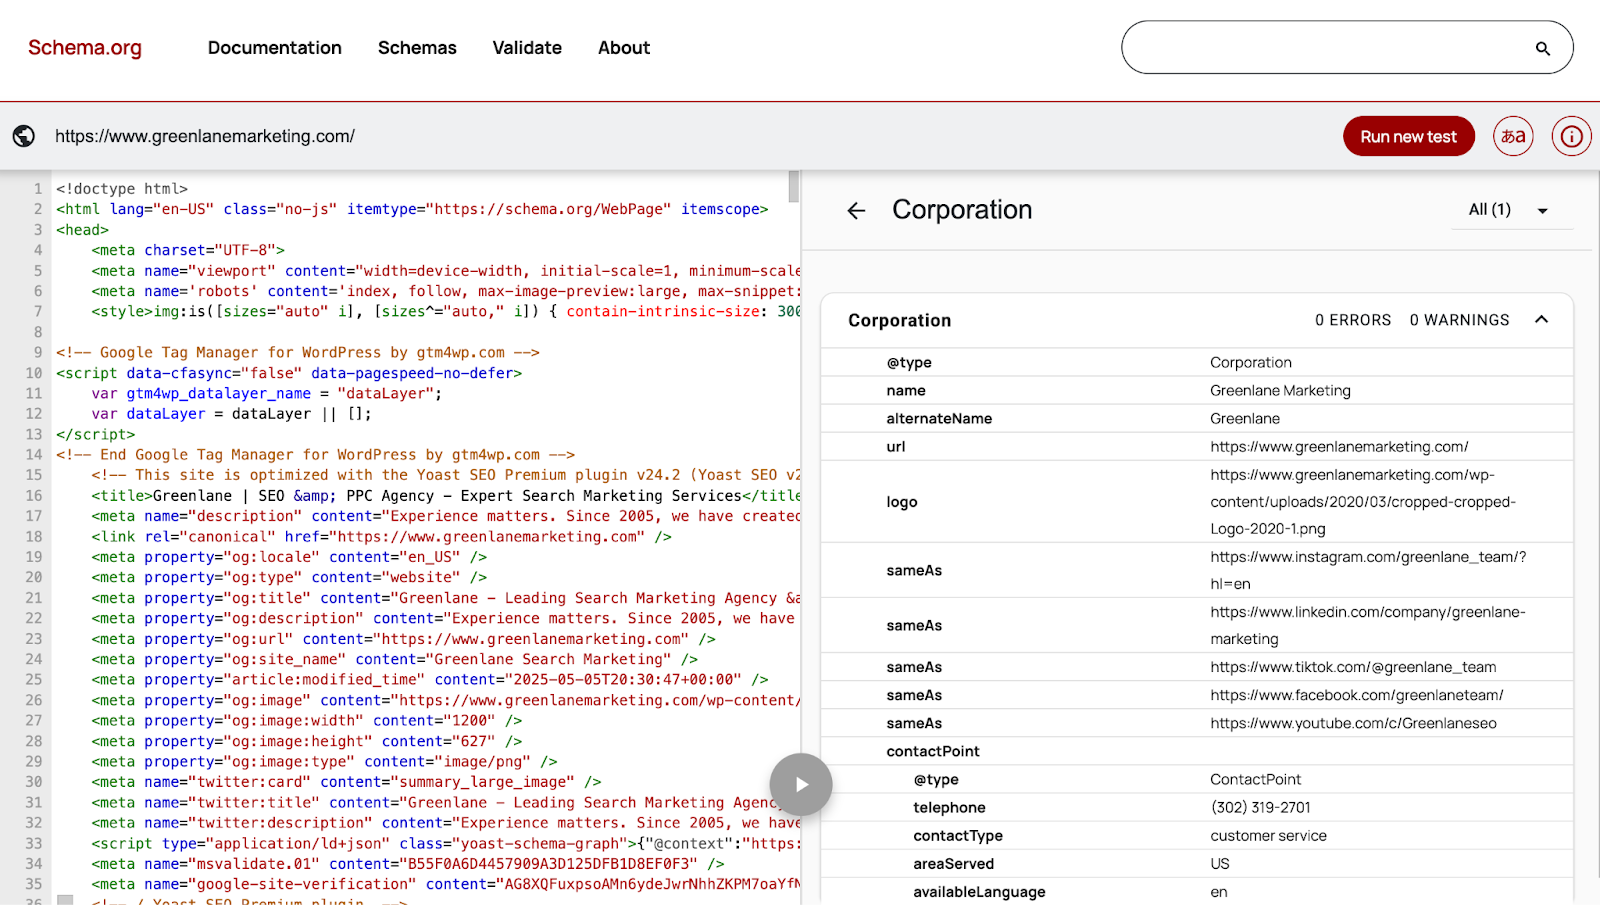Open the language selector icon

point(1513,136)
